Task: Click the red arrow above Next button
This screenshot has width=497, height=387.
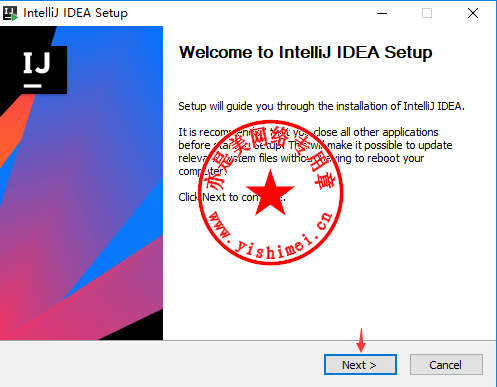Action: 361,340
